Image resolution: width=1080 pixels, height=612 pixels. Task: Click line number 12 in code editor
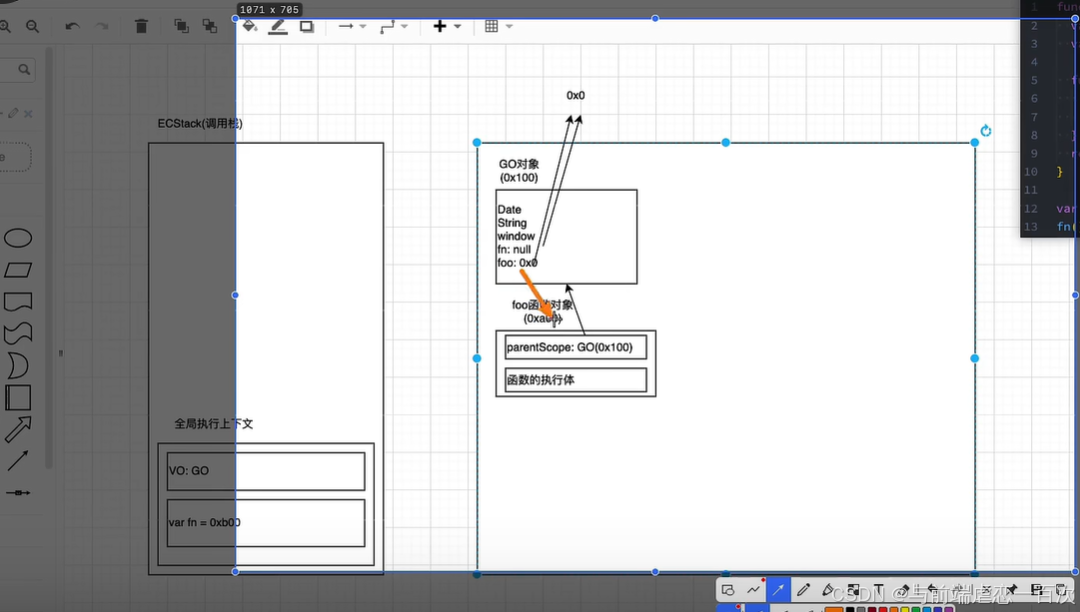pos(1030,209)
